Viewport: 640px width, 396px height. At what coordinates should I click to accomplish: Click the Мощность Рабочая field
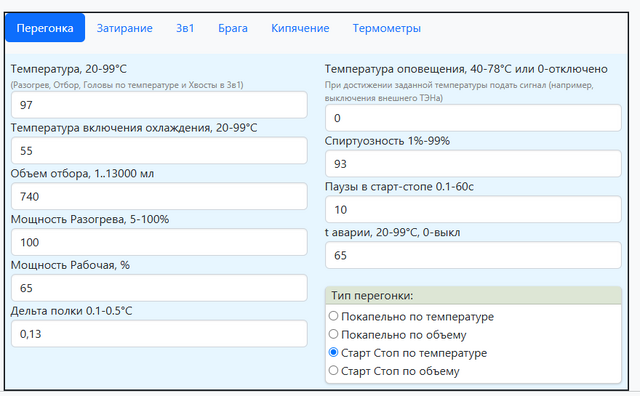[159, 288]
